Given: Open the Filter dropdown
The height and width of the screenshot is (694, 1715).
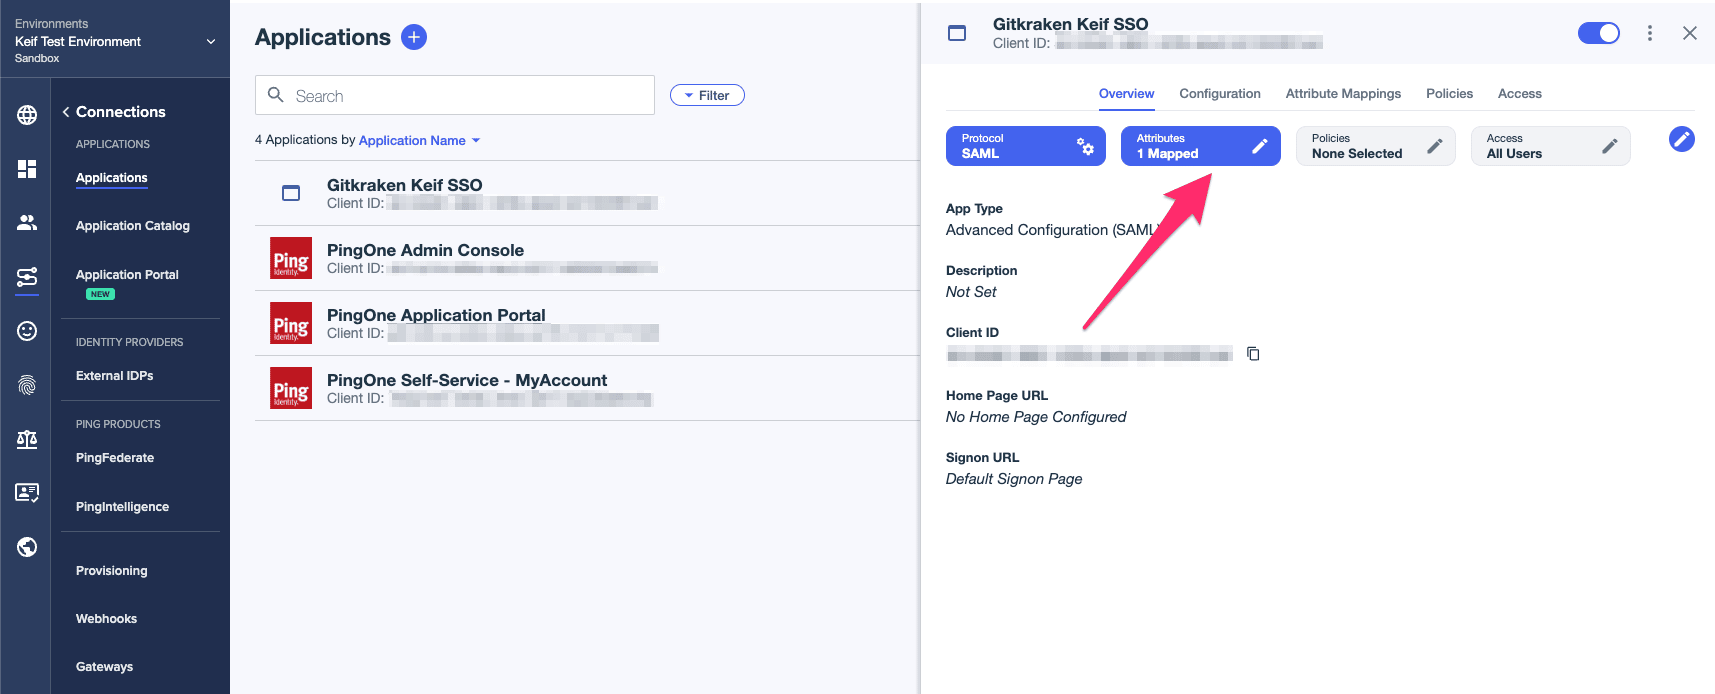Looking at the screenshot, I should [x=707, y=95].
